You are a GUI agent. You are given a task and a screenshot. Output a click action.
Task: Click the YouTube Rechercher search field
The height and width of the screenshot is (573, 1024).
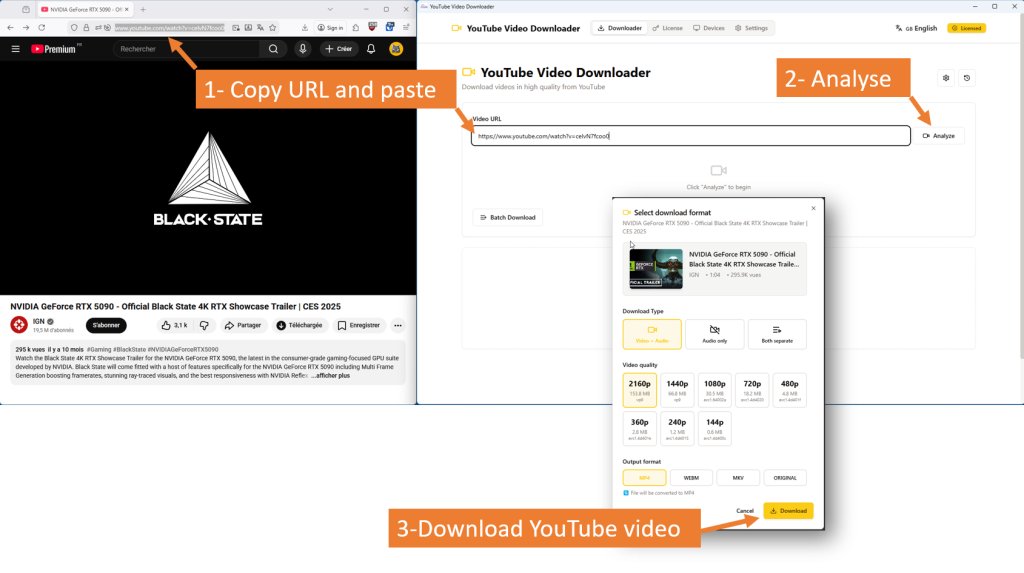(x=186, y=49)
